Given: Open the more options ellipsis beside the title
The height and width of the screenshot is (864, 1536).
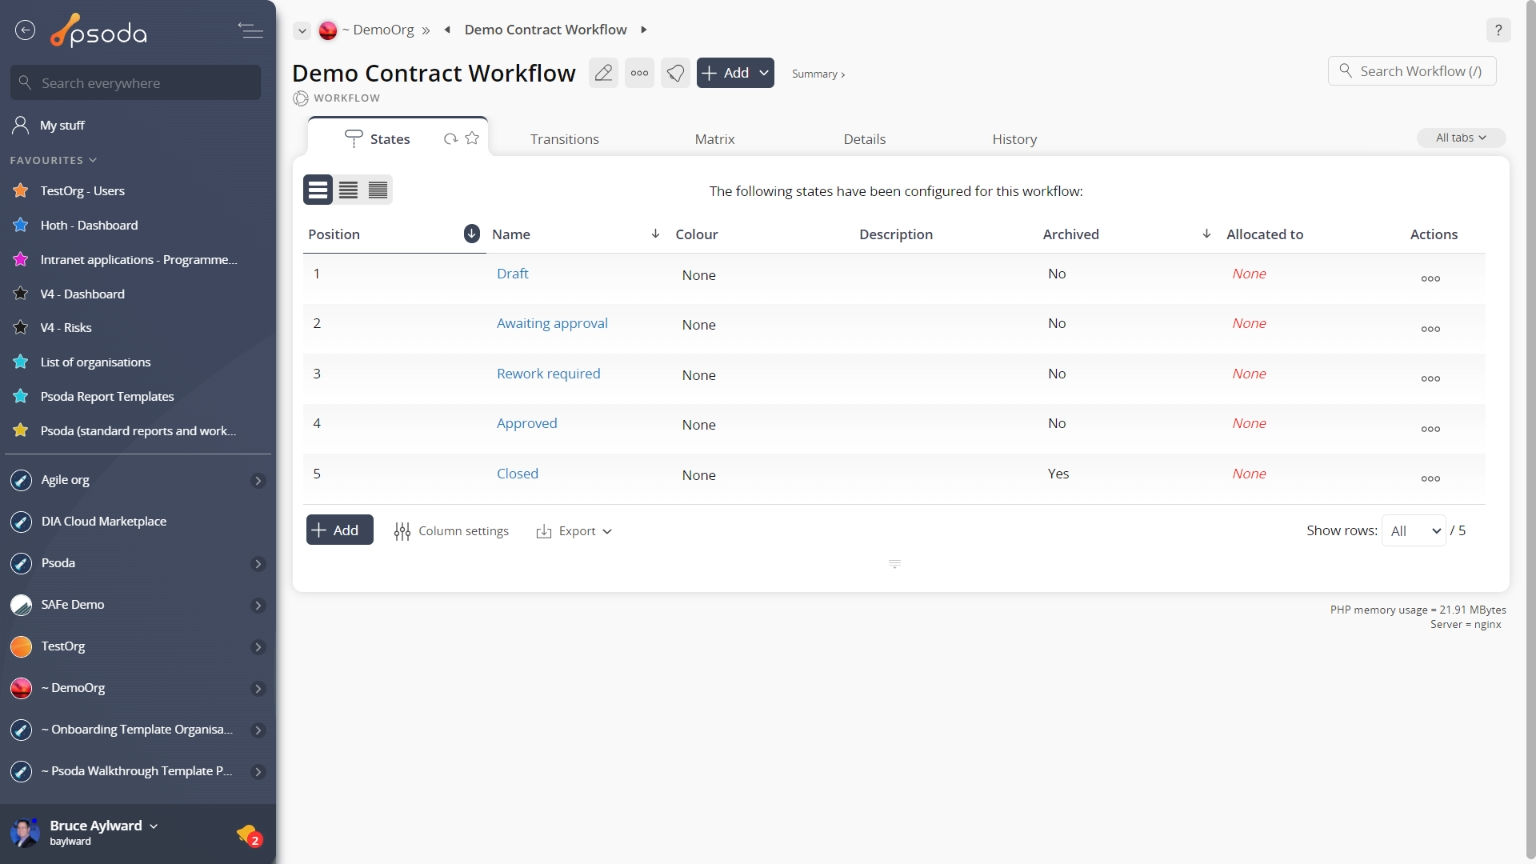Looking at the screenshot, I should click(640, 73).
